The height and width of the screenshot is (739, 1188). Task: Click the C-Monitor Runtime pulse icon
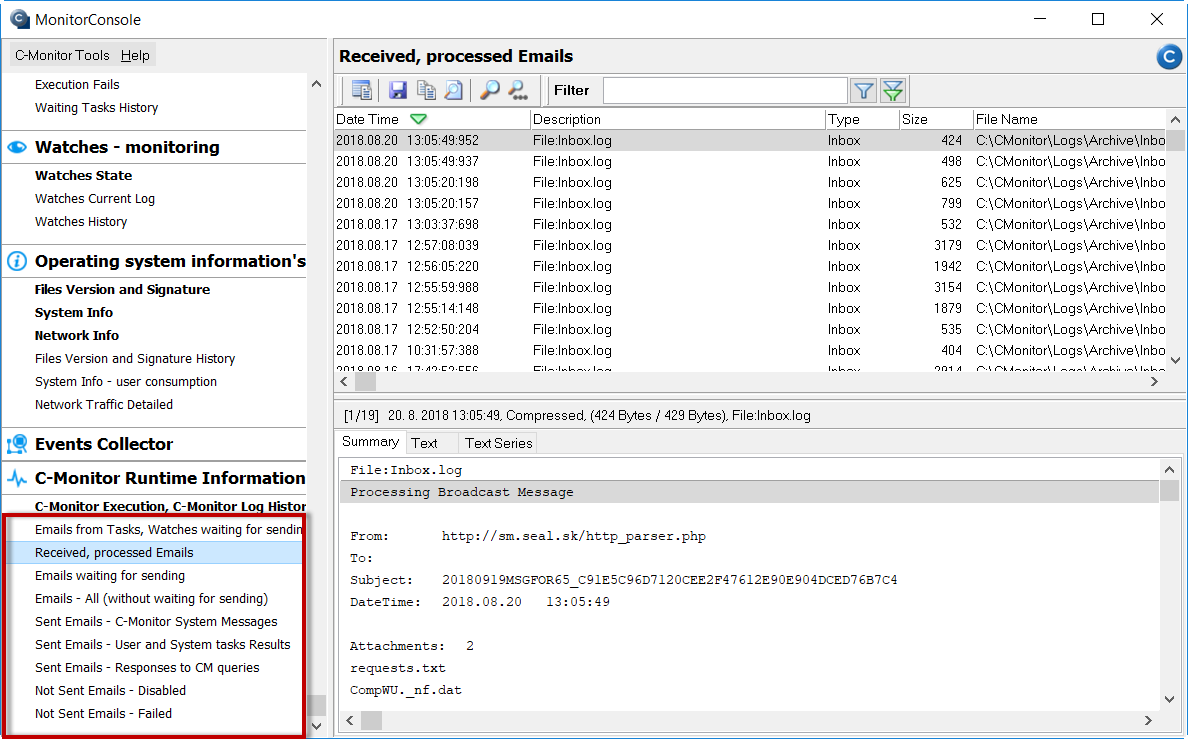(x=17, y=478)
